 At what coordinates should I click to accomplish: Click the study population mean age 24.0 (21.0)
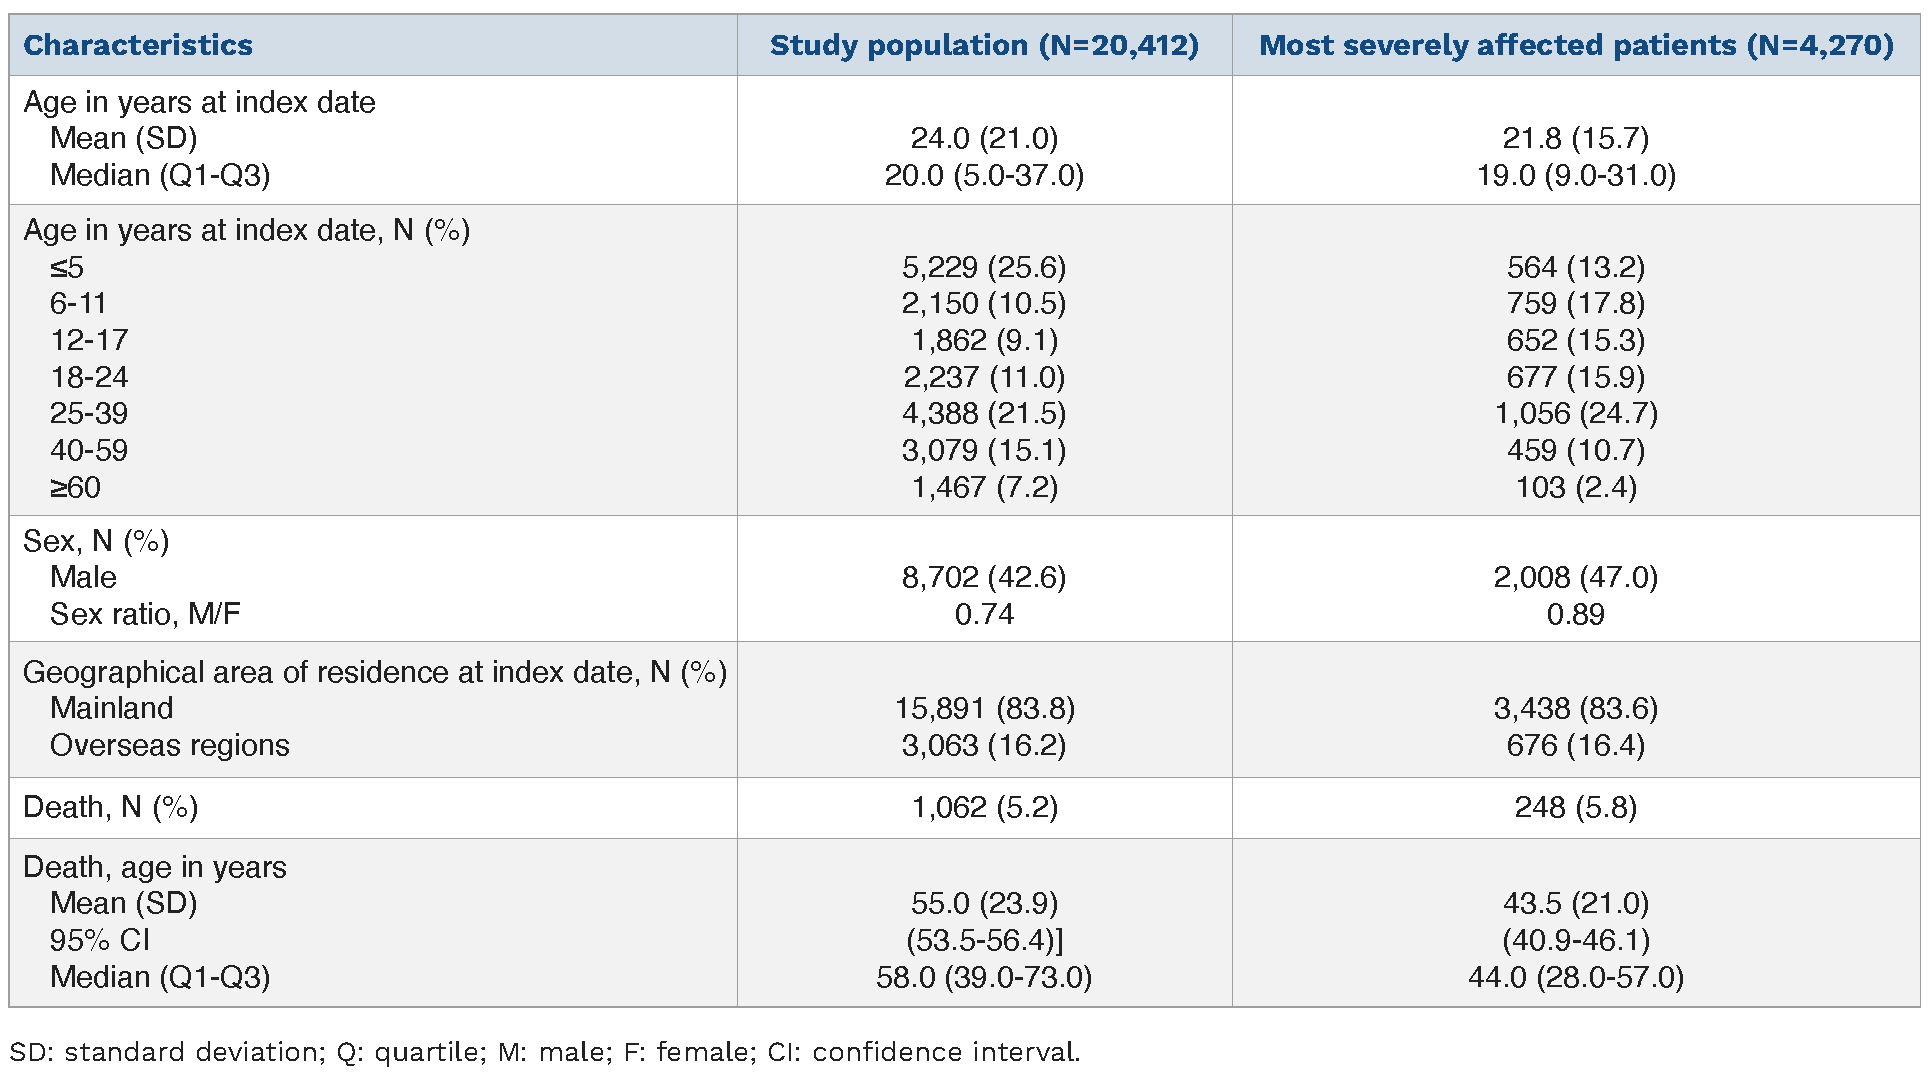(x=984, y=138)
